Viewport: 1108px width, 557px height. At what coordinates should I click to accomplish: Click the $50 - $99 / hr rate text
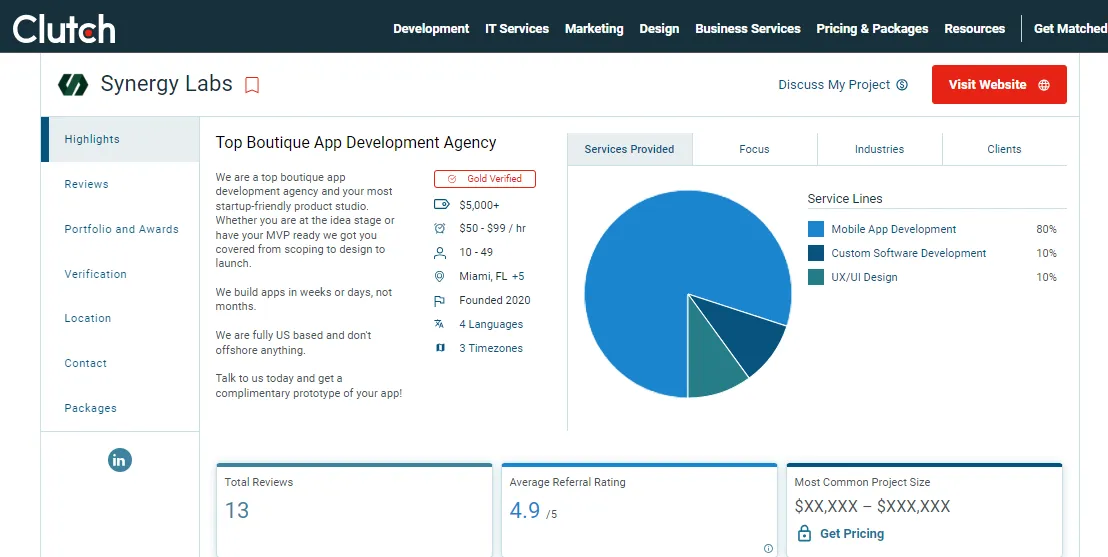coord(493,228)
